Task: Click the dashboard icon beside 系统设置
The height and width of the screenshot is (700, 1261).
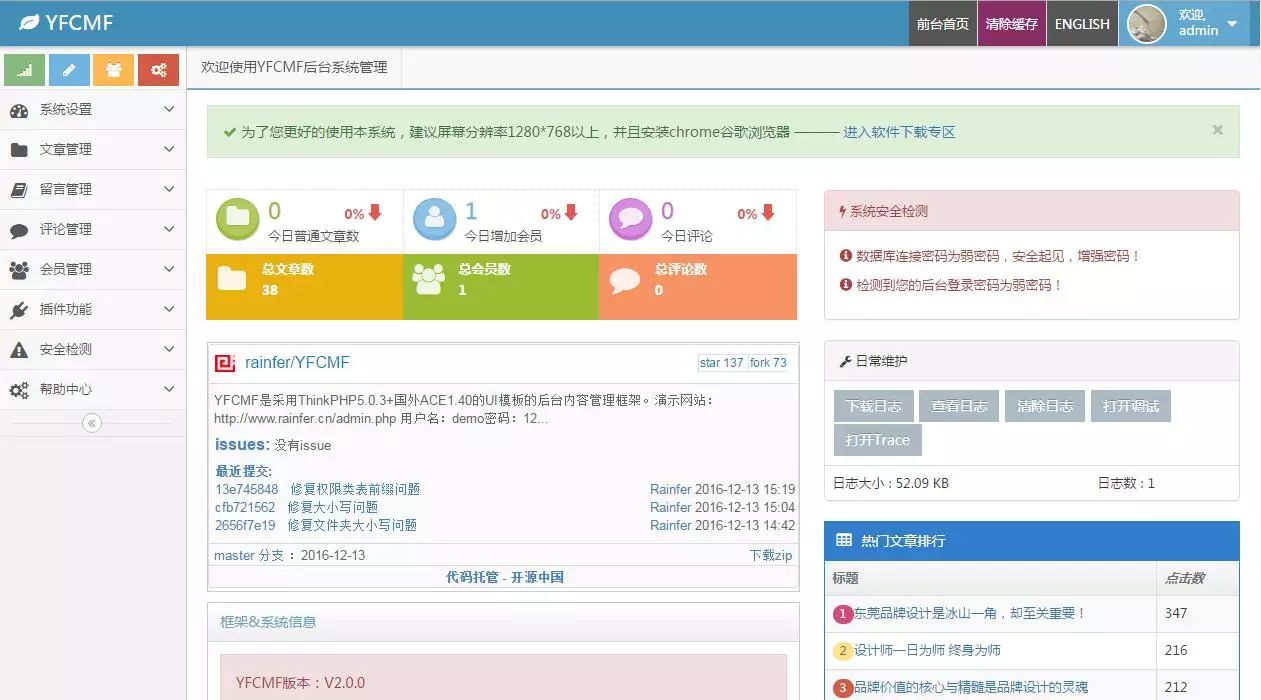Action: (19, 110)
